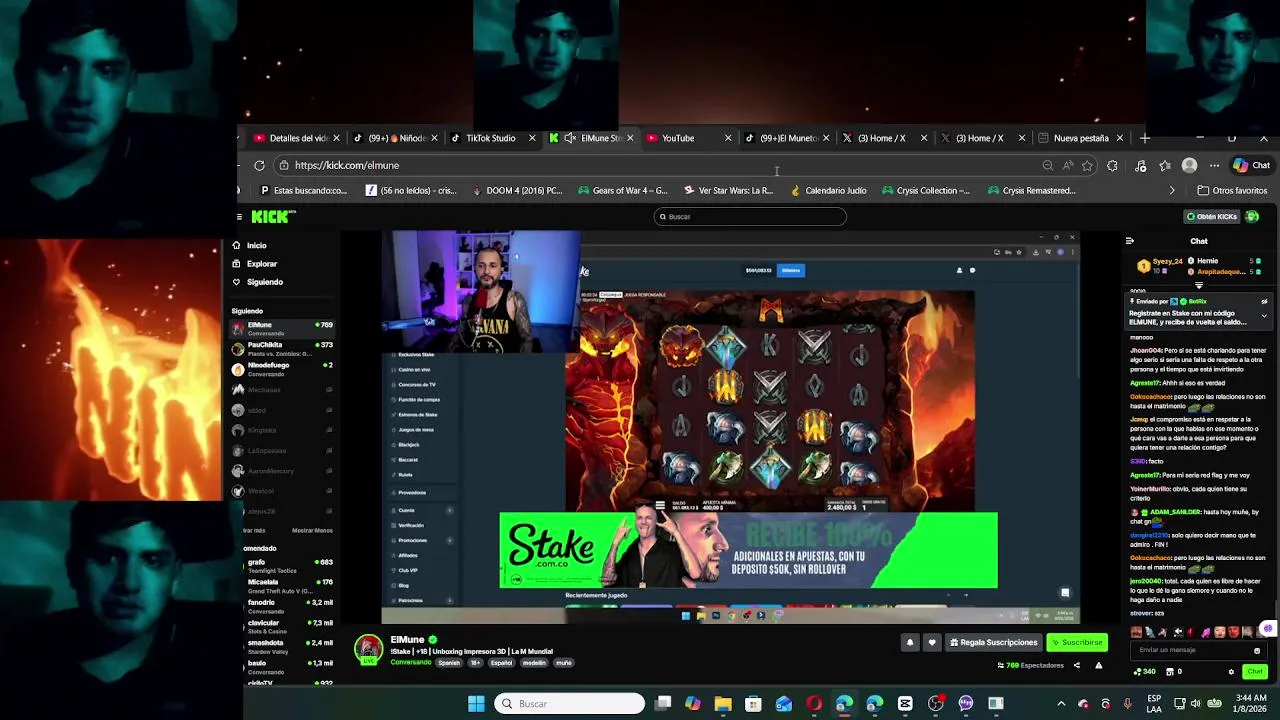Screen dimensions: 1280x720
Task: Collapse the chat panel using the arrow icon
Action: click(x=1130, y=241)
